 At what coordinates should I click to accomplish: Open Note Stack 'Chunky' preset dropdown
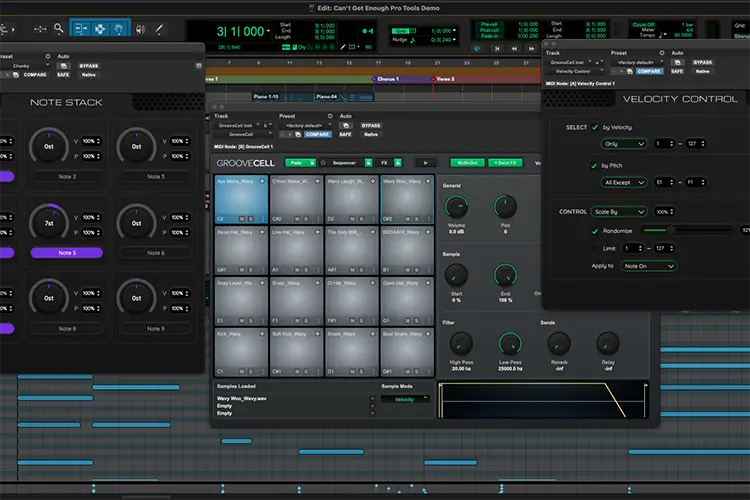pyautogui.click(x=25, y=66)
